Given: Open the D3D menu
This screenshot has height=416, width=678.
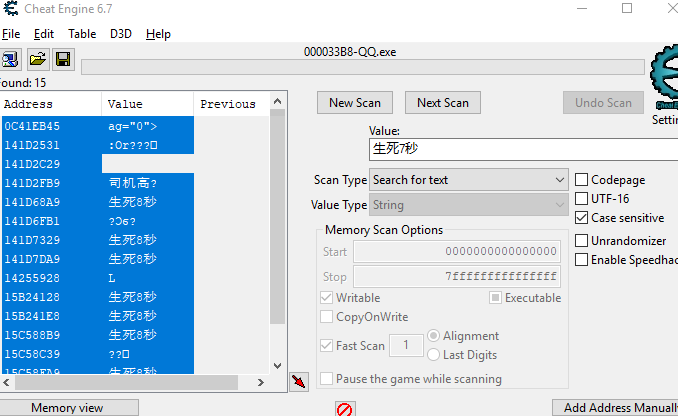Looking at the screenshot, I should click(121, 34).
